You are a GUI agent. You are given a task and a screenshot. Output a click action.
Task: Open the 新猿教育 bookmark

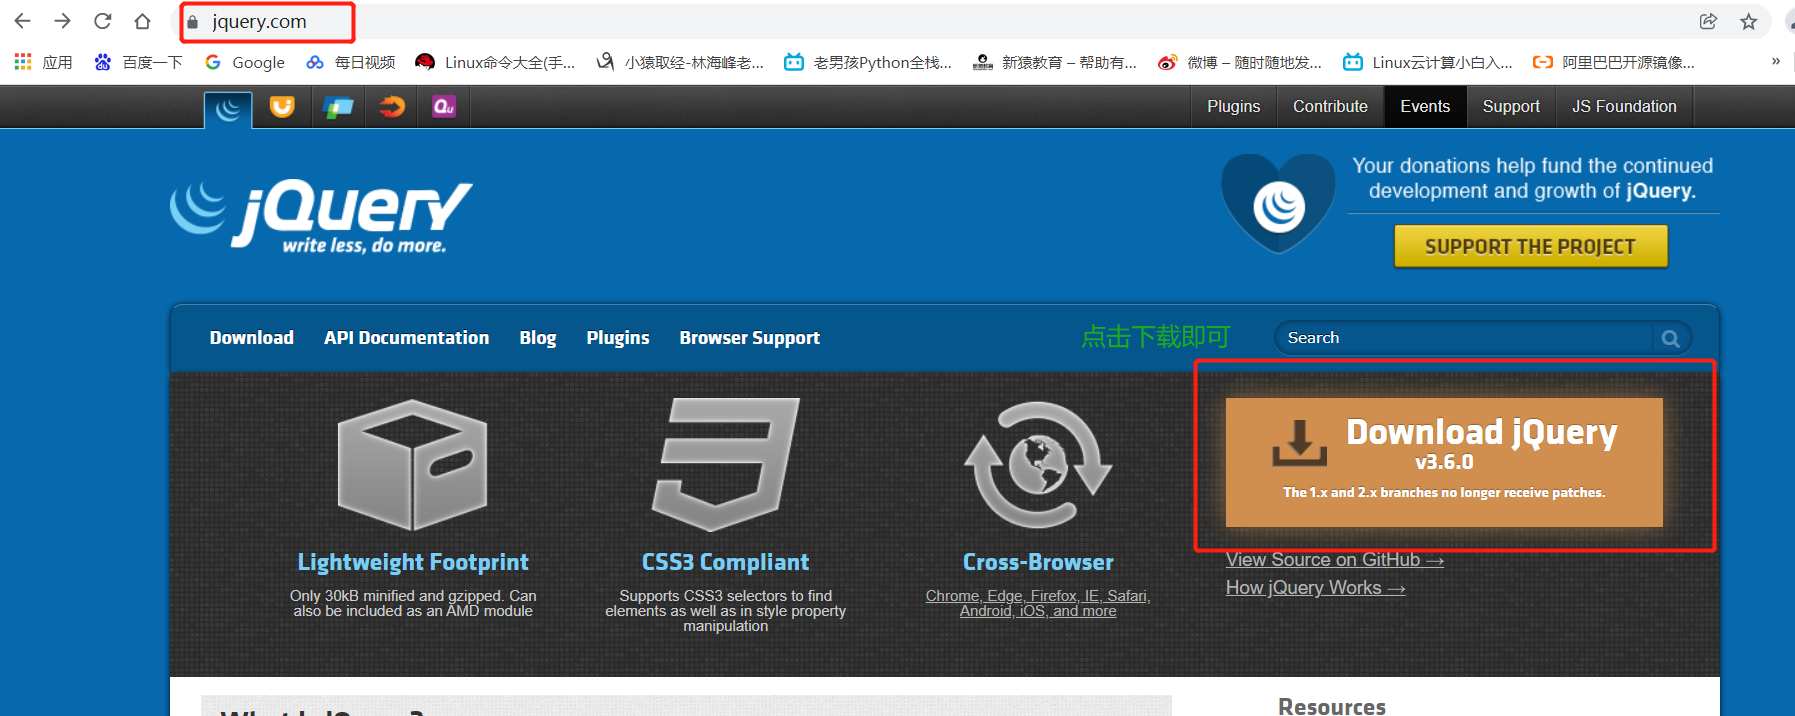(1055, 62)
